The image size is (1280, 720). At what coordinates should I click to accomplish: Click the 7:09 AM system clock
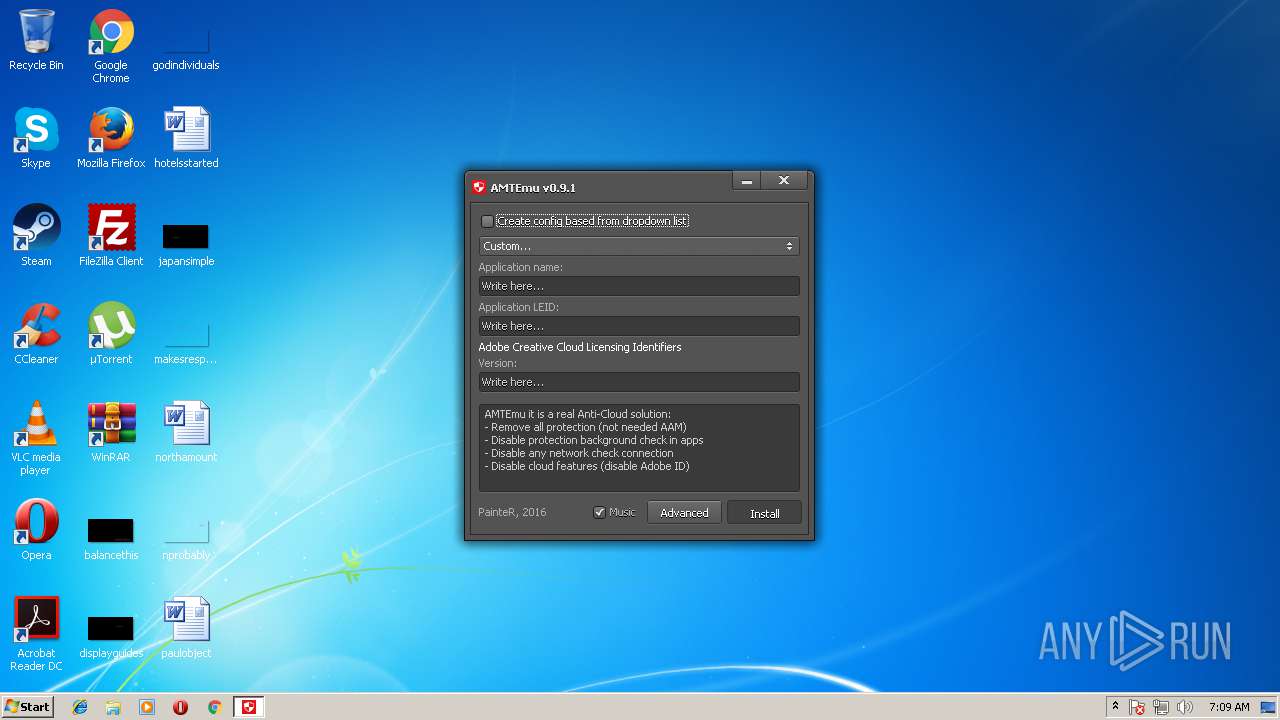click(x=1229, y=707)
